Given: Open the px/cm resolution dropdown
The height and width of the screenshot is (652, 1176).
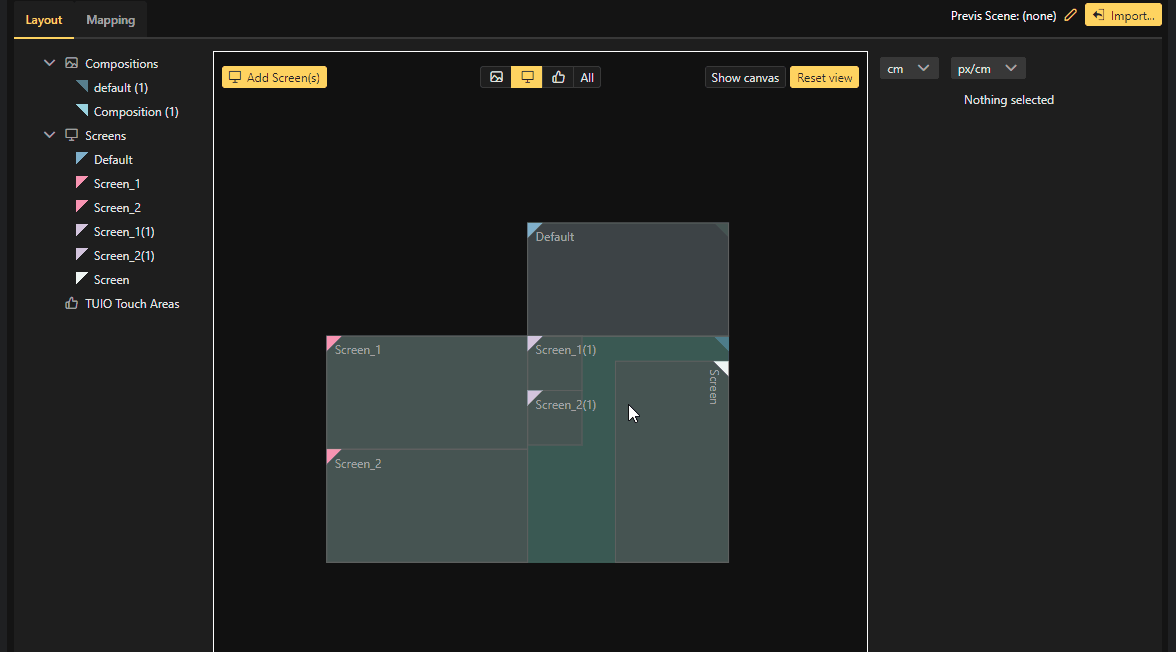Looking at the screenshot, I should tap(988, 68).
